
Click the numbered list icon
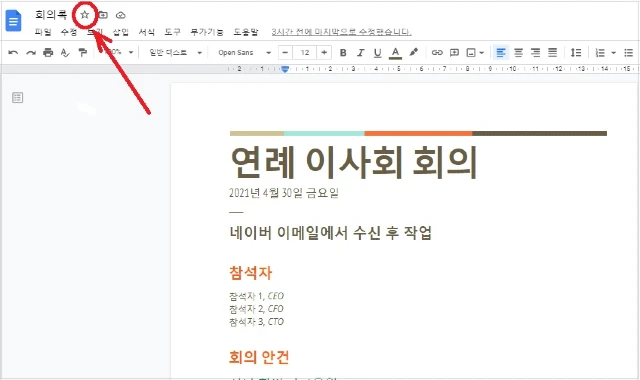pos(600,53)
